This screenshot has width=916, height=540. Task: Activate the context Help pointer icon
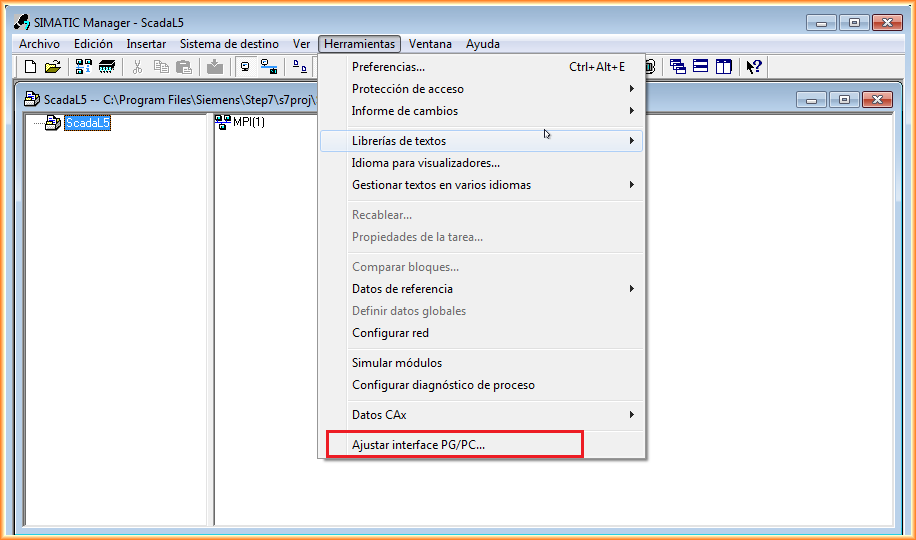pyautogui.click(x=754, y=67)
